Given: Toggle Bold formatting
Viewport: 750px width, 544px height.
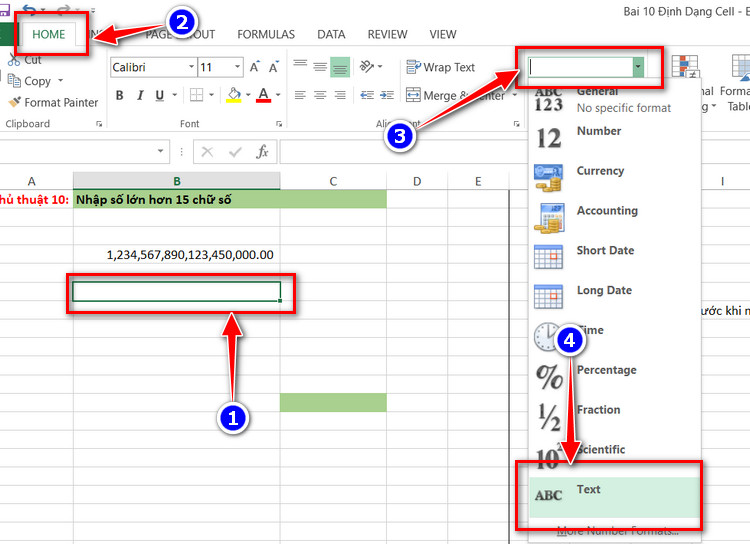Looking at the screenshot, I should point(120,95).
